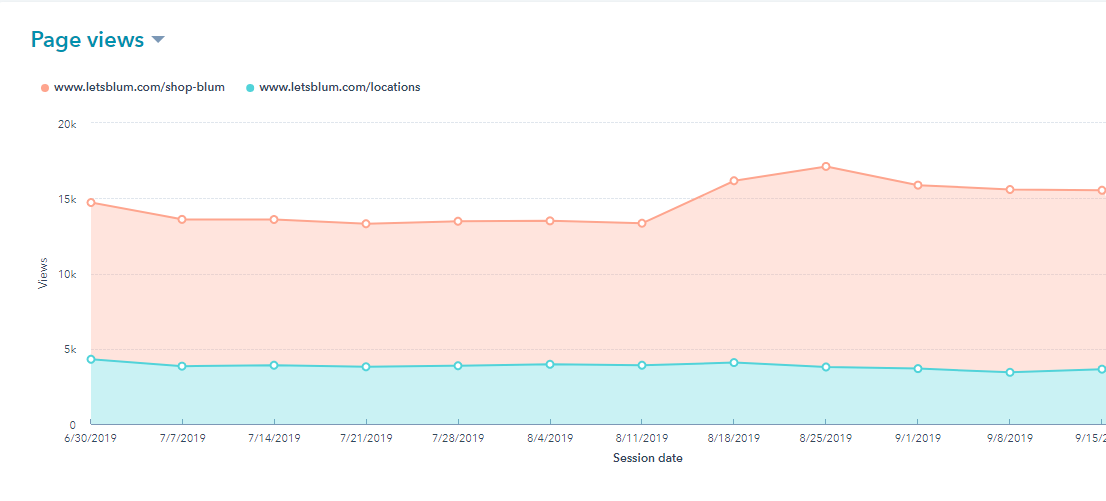Click locations data point at 9/8/2019
Image resolution: width=1106 pixels, height=501 pixels.
[1010, 372]
